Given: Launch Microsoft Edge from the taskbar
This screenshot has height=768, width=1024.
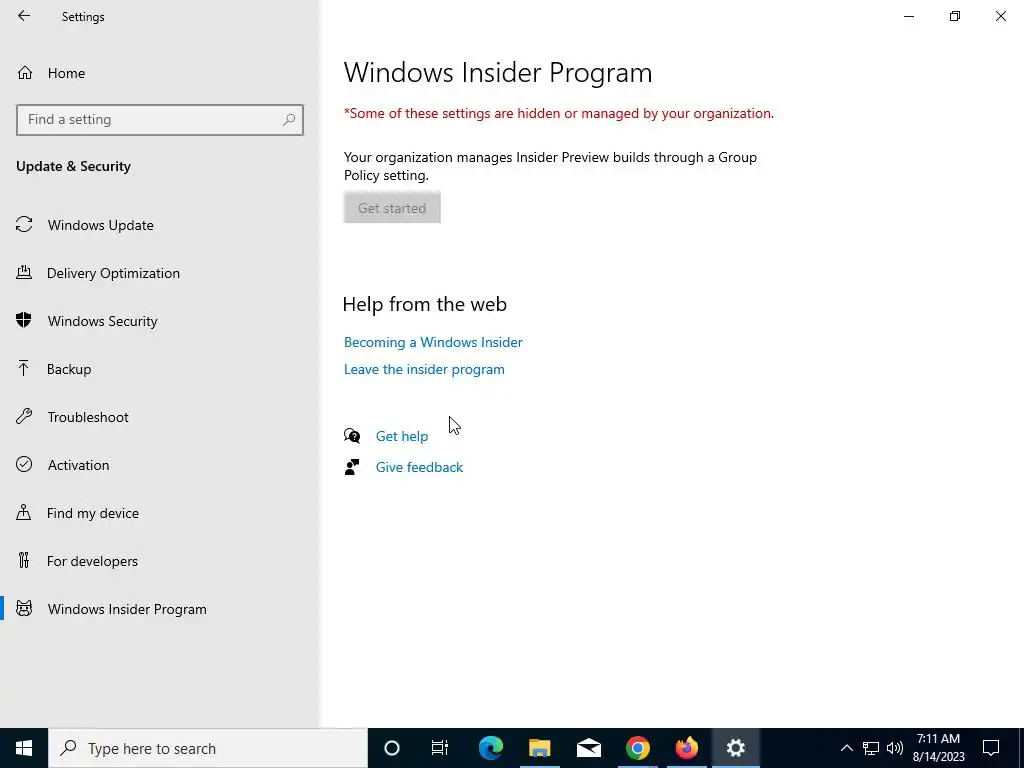Looking at the screenshot, I should 490,748.
